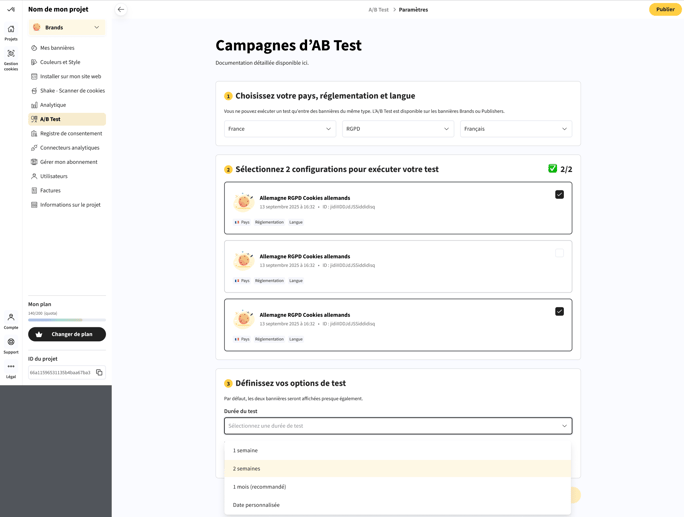
Task: Open the Support globe icon
Action: click(x=11, y=342)
